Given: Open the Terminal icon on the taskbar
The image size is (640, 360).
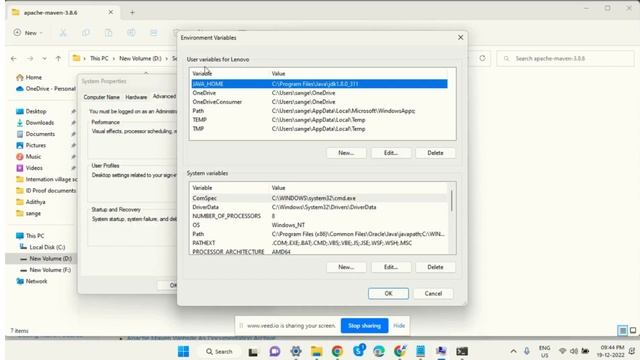Looking at the screenshot, I should pos(462,351).
